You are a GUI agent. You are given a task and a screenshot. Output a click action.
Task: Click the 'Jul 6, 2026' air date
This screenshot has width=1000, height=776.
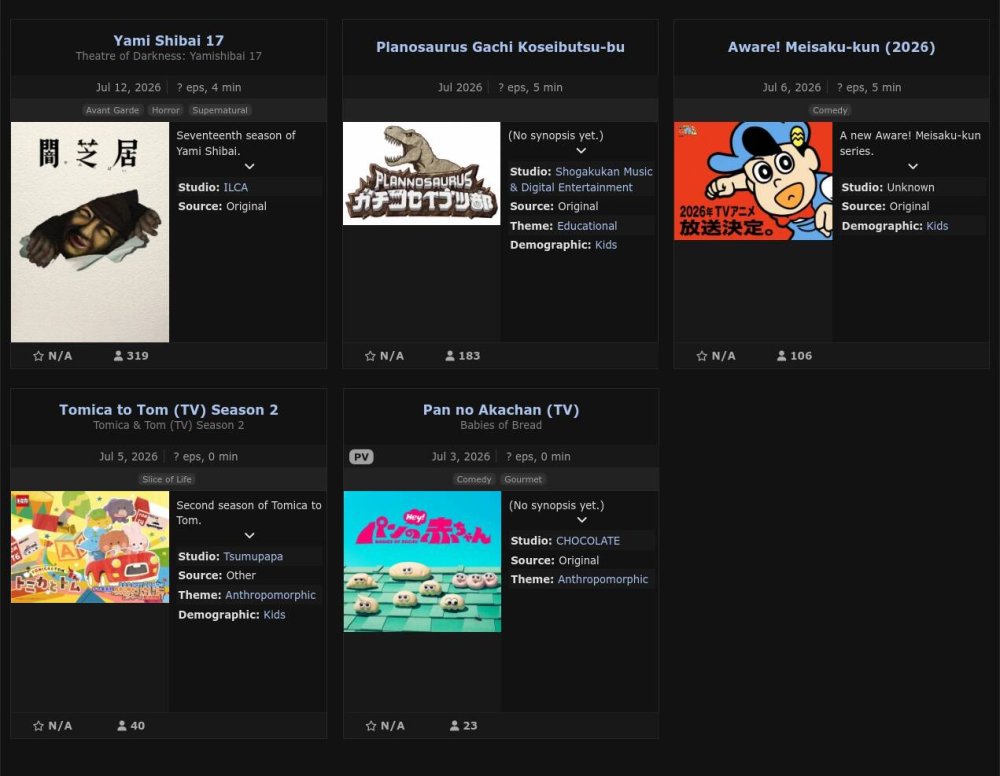[791, 87]
